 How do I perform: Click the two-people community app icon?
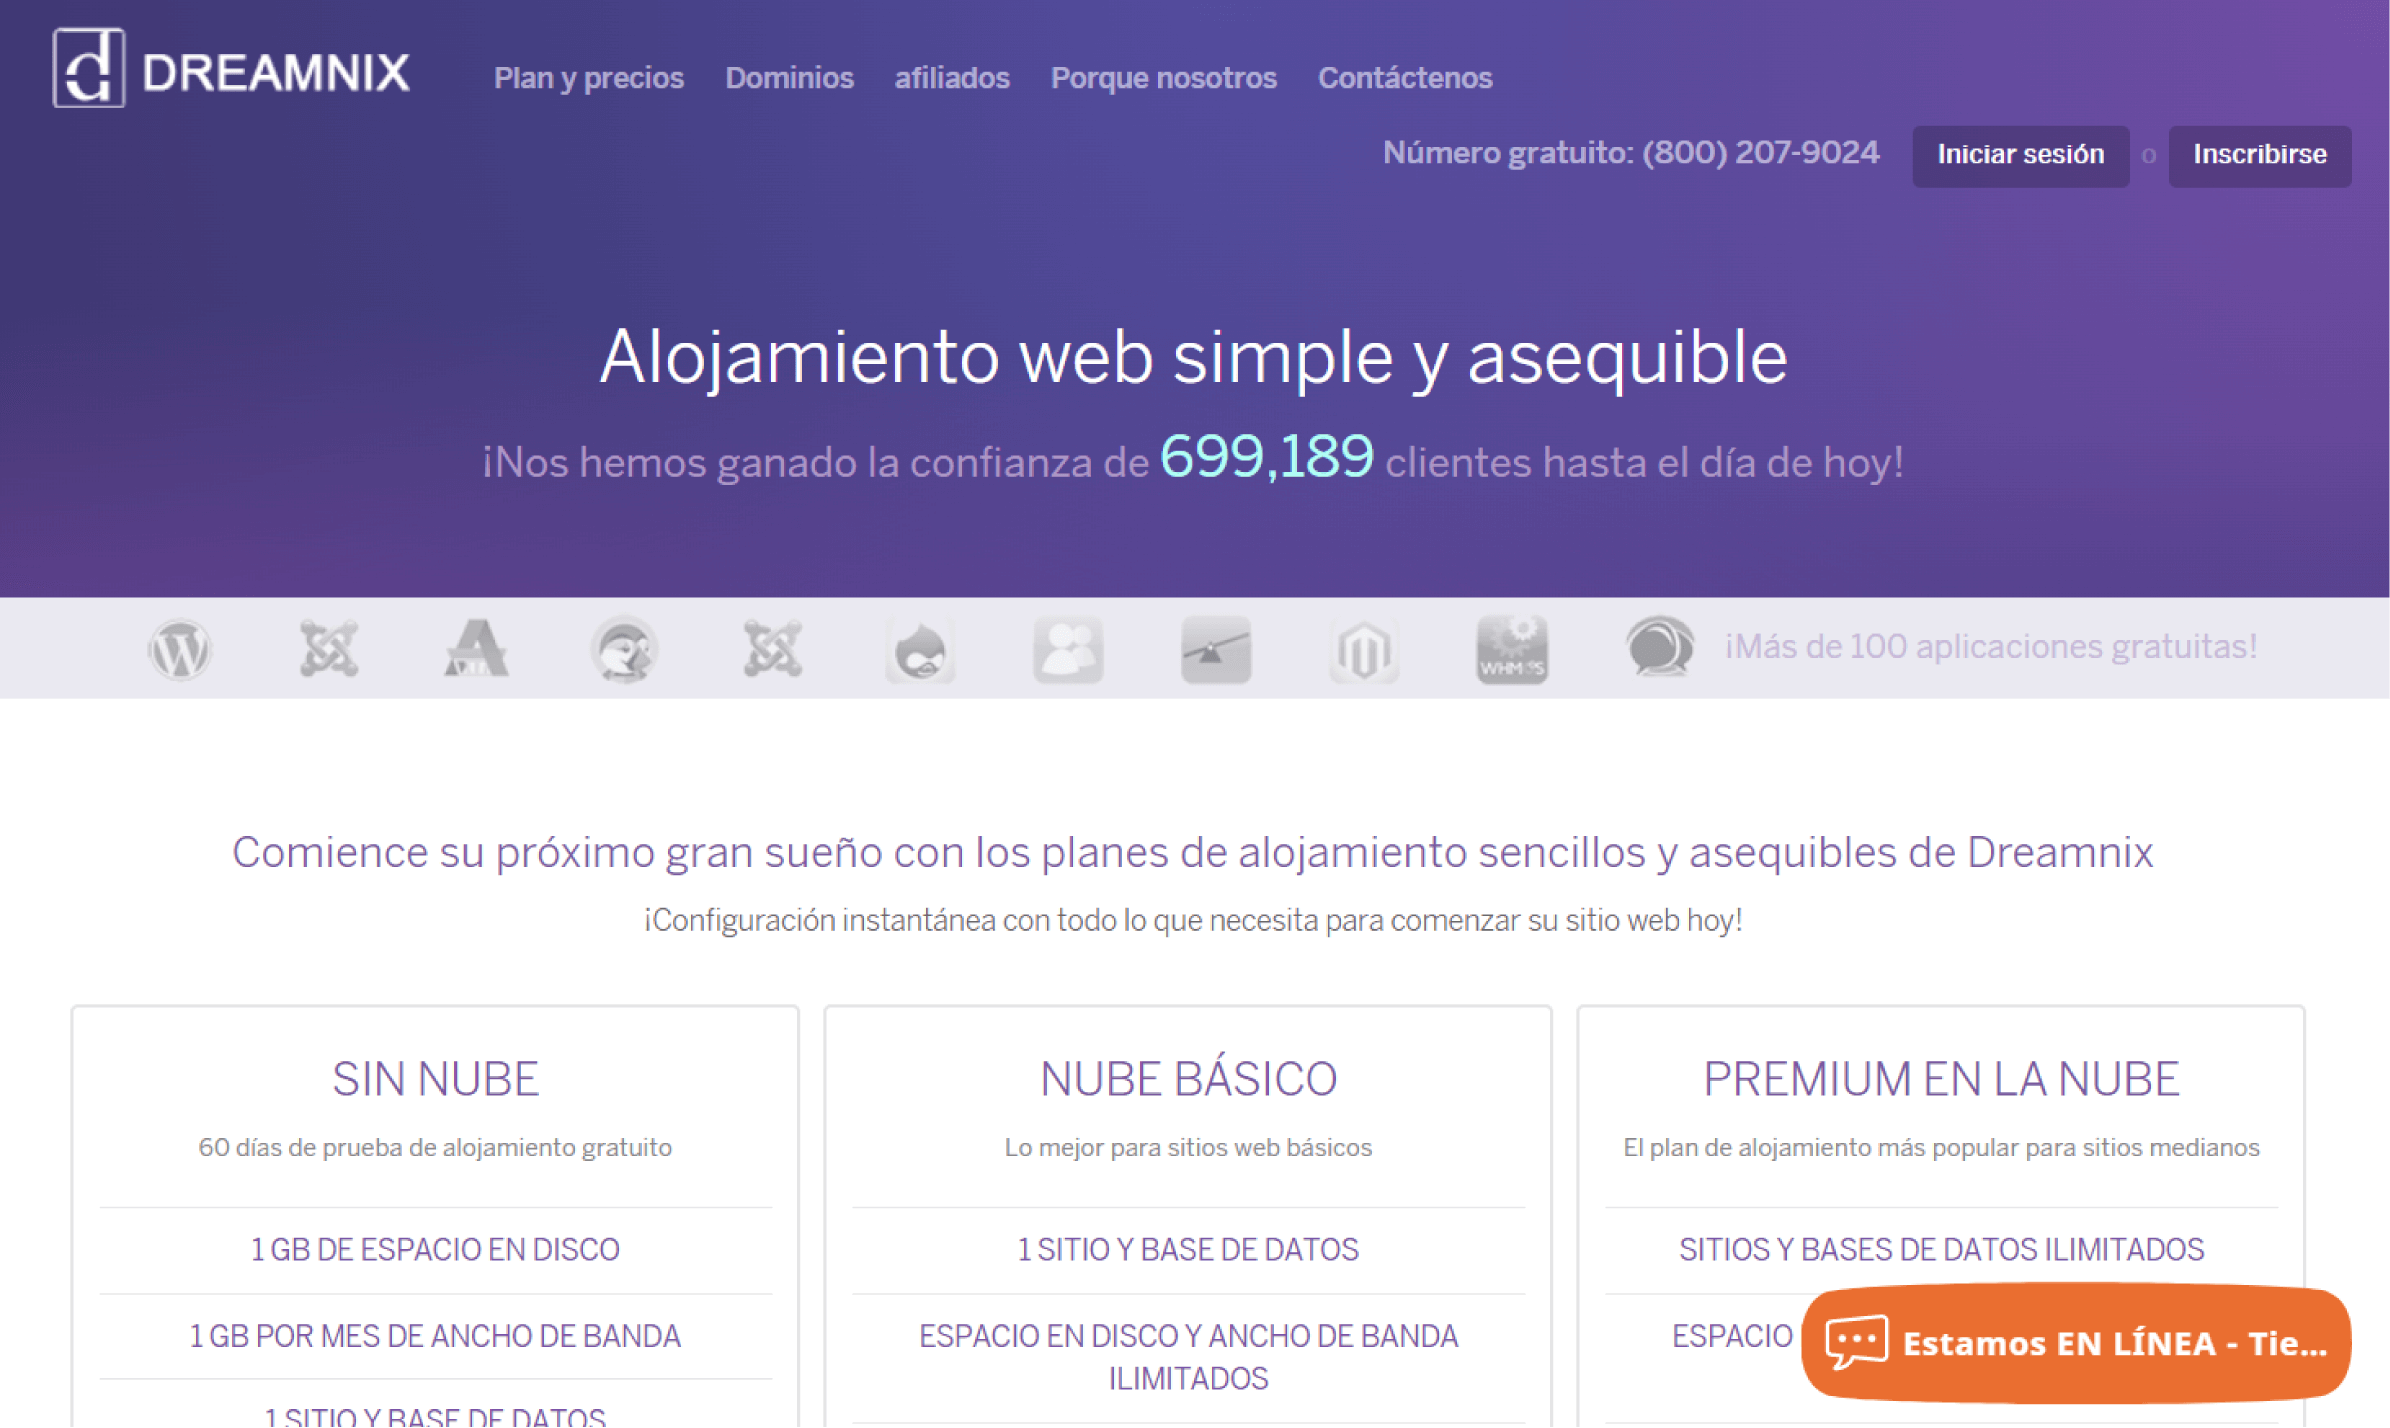point(1068,650)
